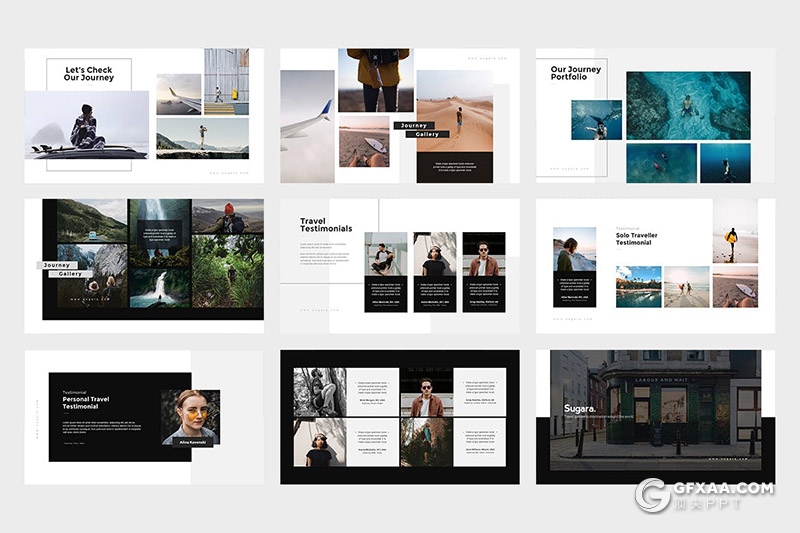
Task: Open the "Let's Check Our Journey" slide title
Action: point(89,75)
